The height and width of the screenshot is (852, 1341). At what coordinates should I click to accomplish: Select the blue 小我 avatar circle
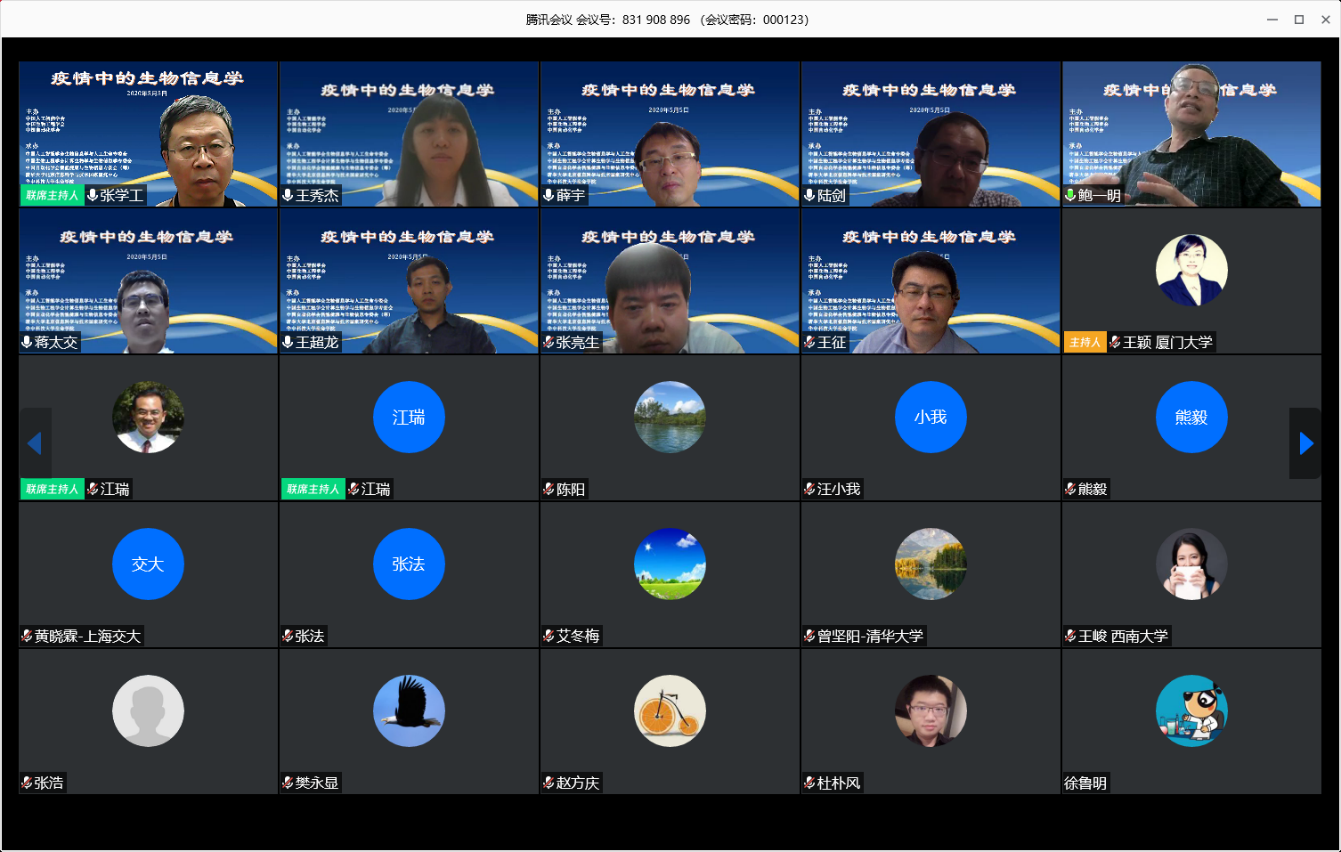click(x=930, y=417)
